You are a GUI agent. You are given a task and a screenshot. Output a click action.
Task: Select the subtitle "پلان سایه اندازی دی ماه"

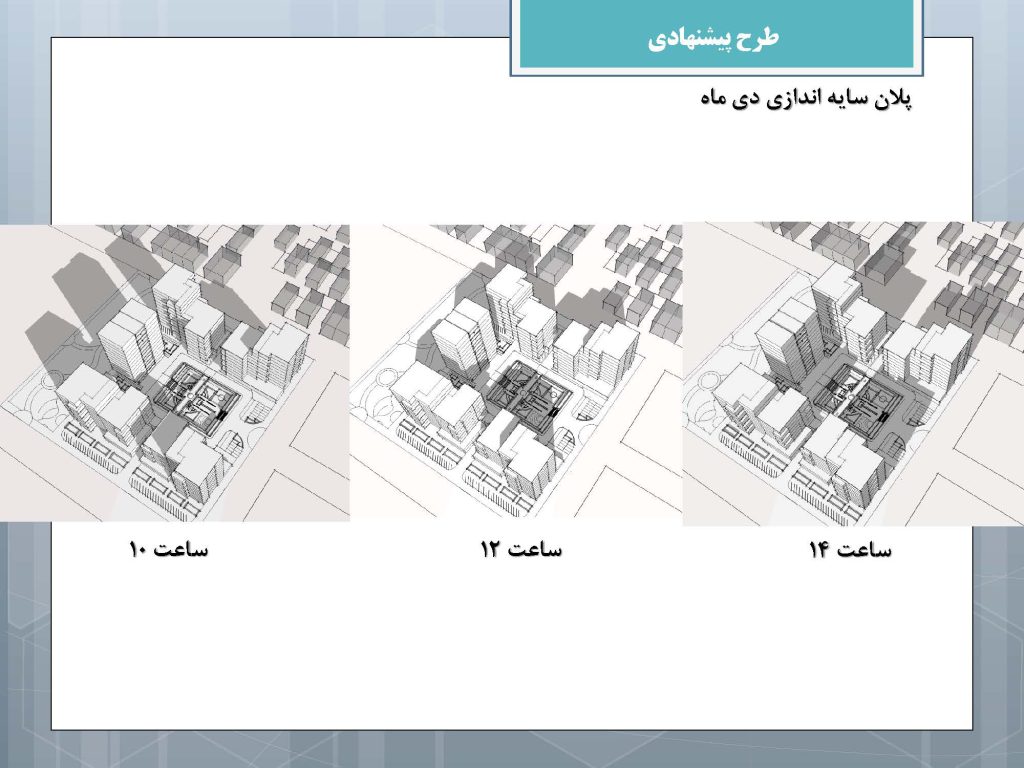(x=806, y=100)
